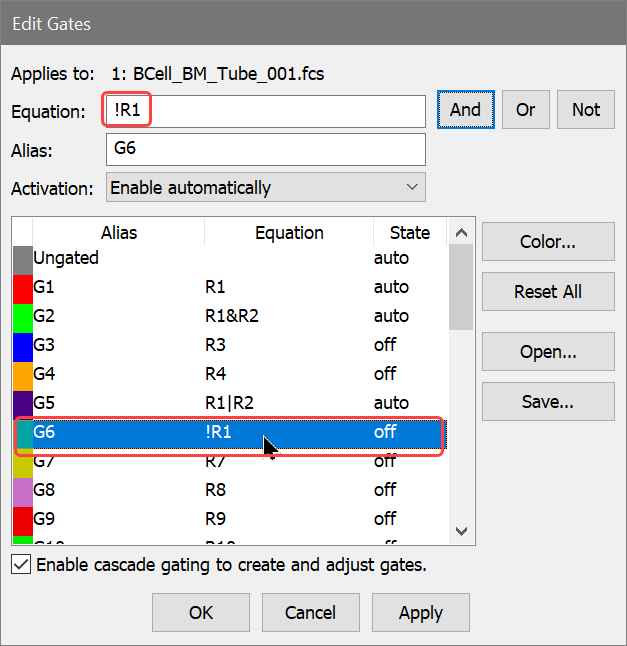The width and height of the screenshot is (627, 646).
Task: Click the blue swatch beside G3
Action: click(x=22, y=346)
